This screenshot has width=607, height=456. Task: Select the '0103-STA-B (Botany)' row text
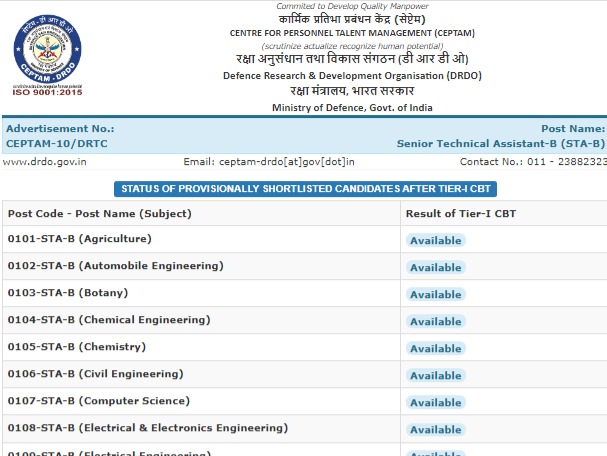point(68,293)
